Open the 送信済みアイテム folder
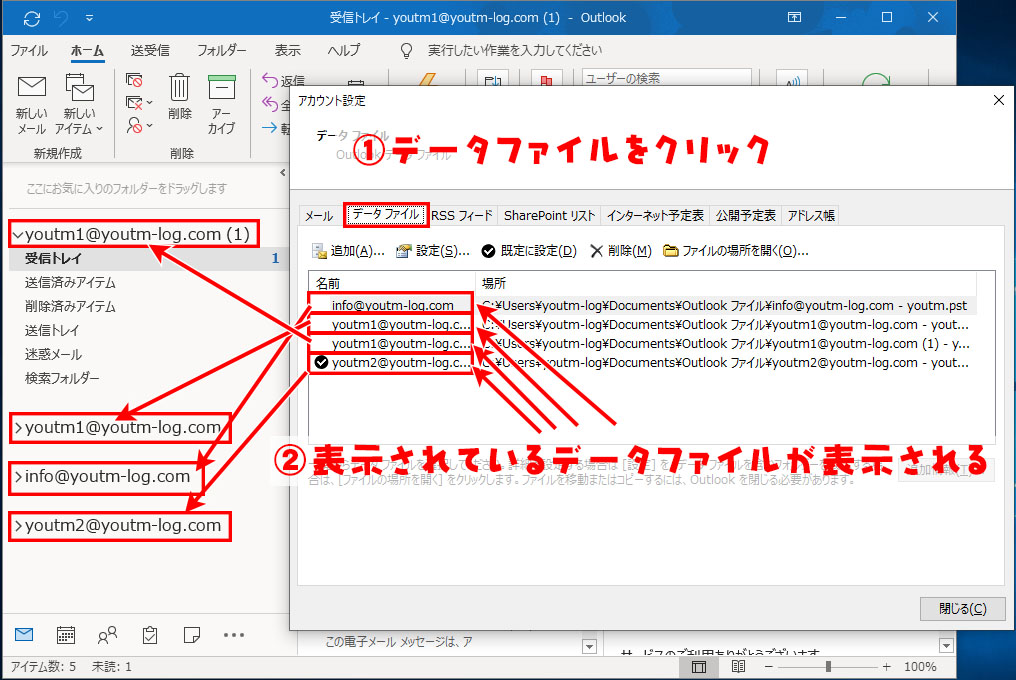This screenshot has width=1016, height=680. coord(70,283)
